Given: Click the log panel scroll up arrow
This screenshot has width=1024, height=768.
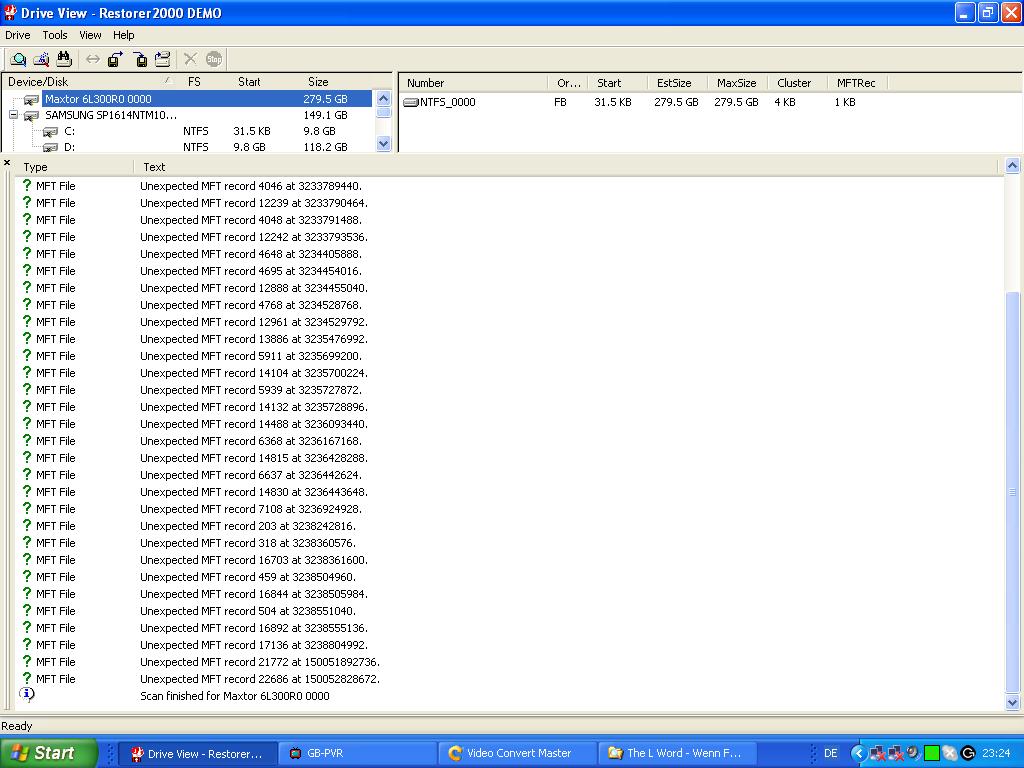Looking at the screenshot, I should (x=1012, y=166).
